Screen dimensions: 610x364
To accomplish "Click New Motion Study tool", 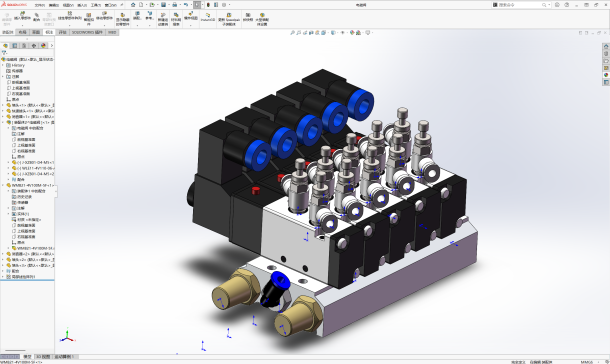I will [x=163, y=19].
